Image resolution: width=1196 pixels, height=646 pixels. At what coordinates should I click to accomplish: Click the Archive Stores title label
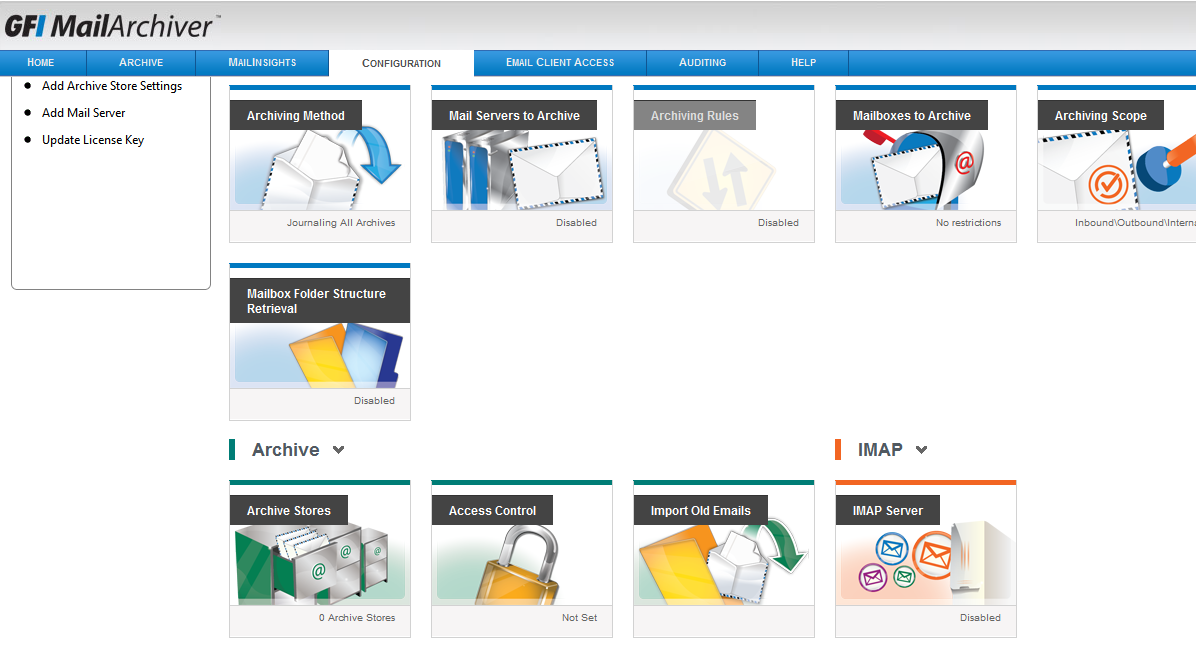click(x=289, y=511)
